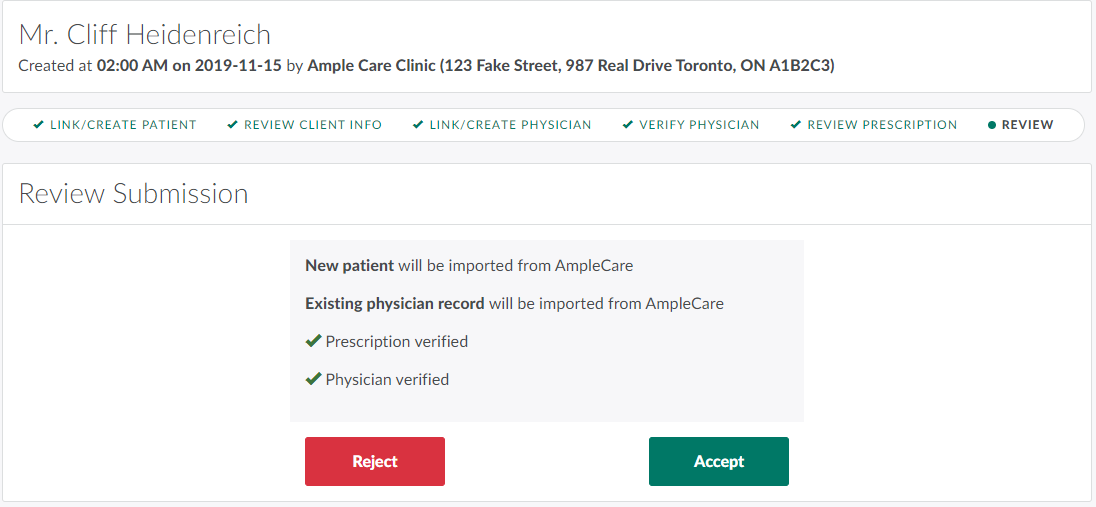
Task: Open the Review Client Info step
Action: (x=313, y=125)
